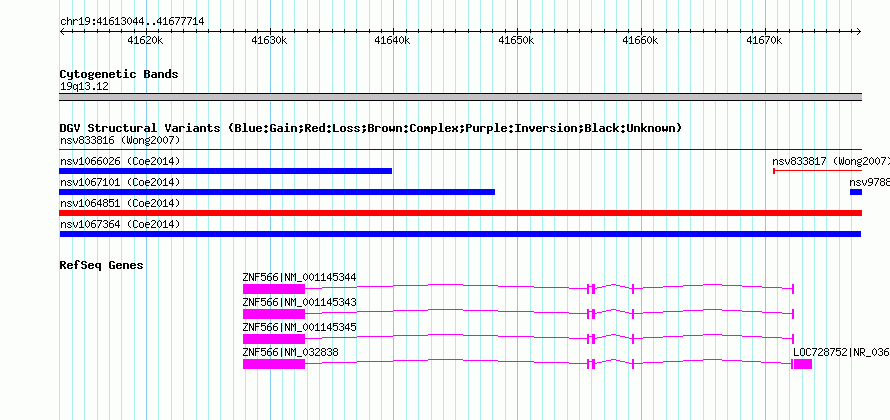Click the 41660k ruler tick label
890x420 pixels.
pos(640,41)
